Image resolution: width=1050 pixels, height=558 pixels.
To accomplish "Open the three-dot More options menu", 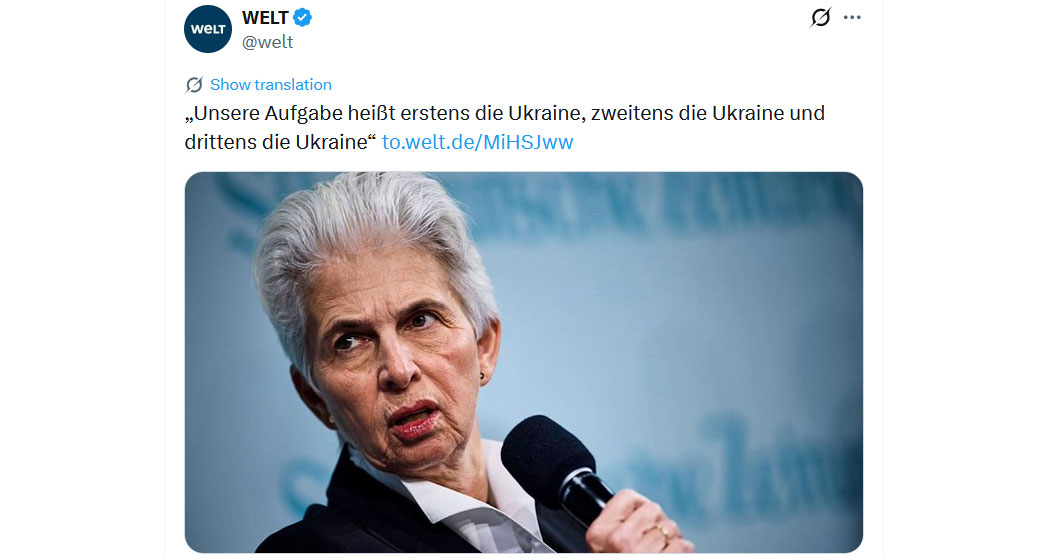I will click(852, 17).
